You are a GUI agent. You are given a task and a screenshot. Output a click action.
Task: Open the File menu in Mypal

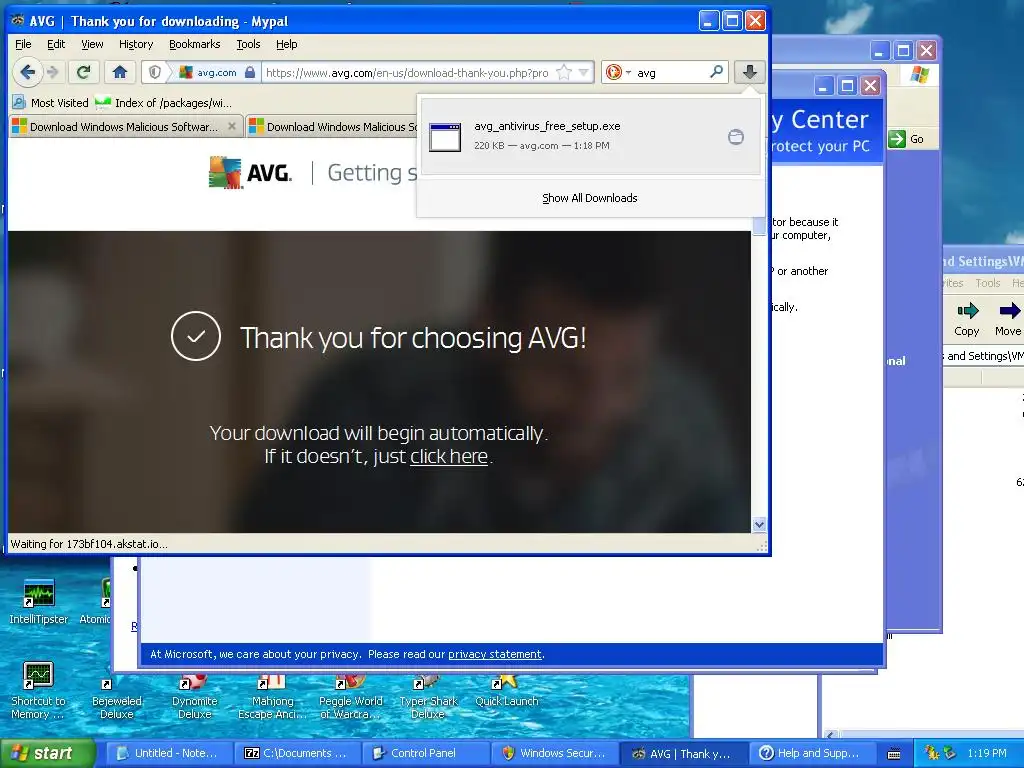click(x=23, y=44)
